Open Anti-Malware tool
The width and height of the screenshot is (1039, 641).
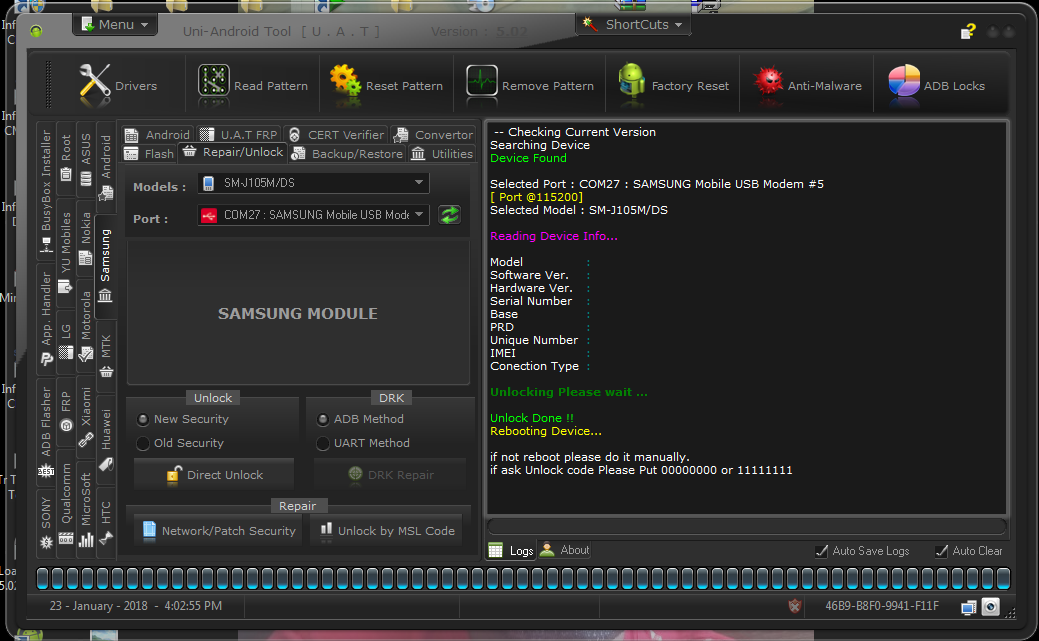tap(807, 85)
